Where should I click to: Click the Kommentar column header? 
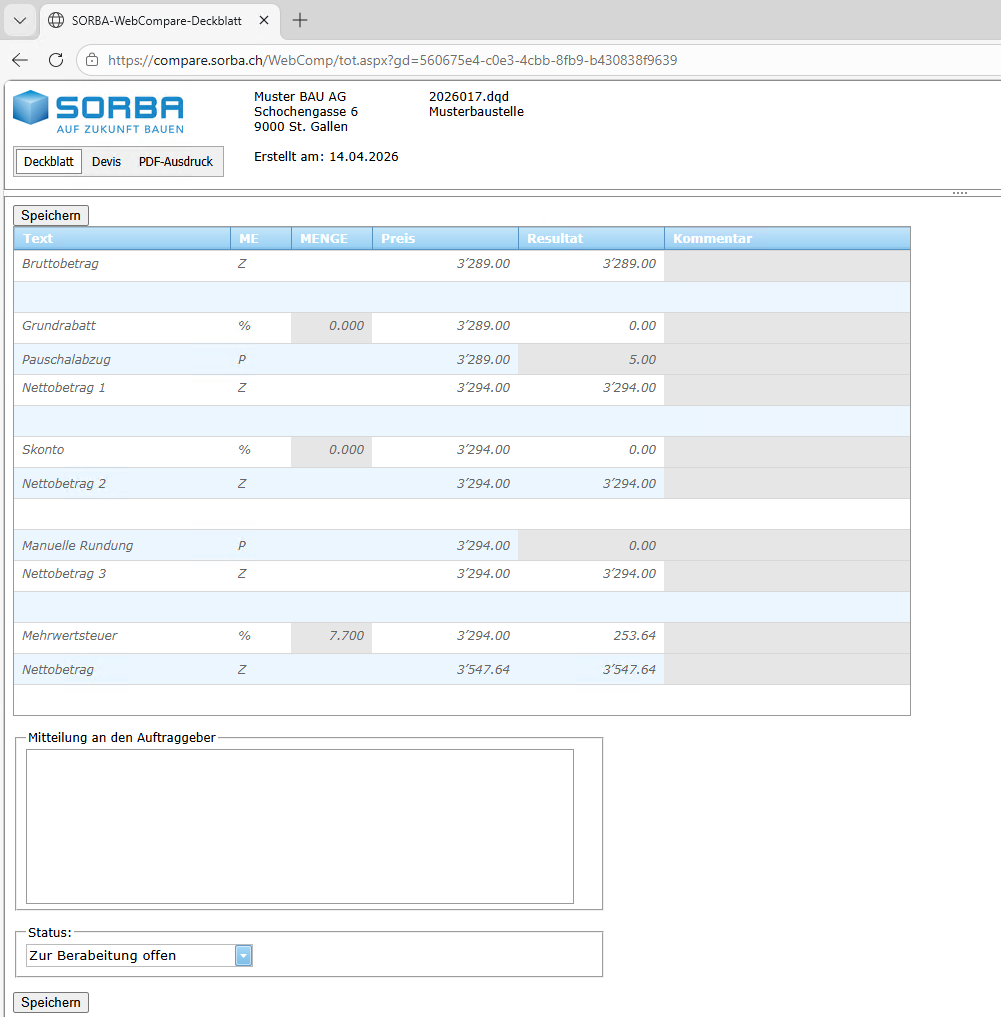point(787,239)
